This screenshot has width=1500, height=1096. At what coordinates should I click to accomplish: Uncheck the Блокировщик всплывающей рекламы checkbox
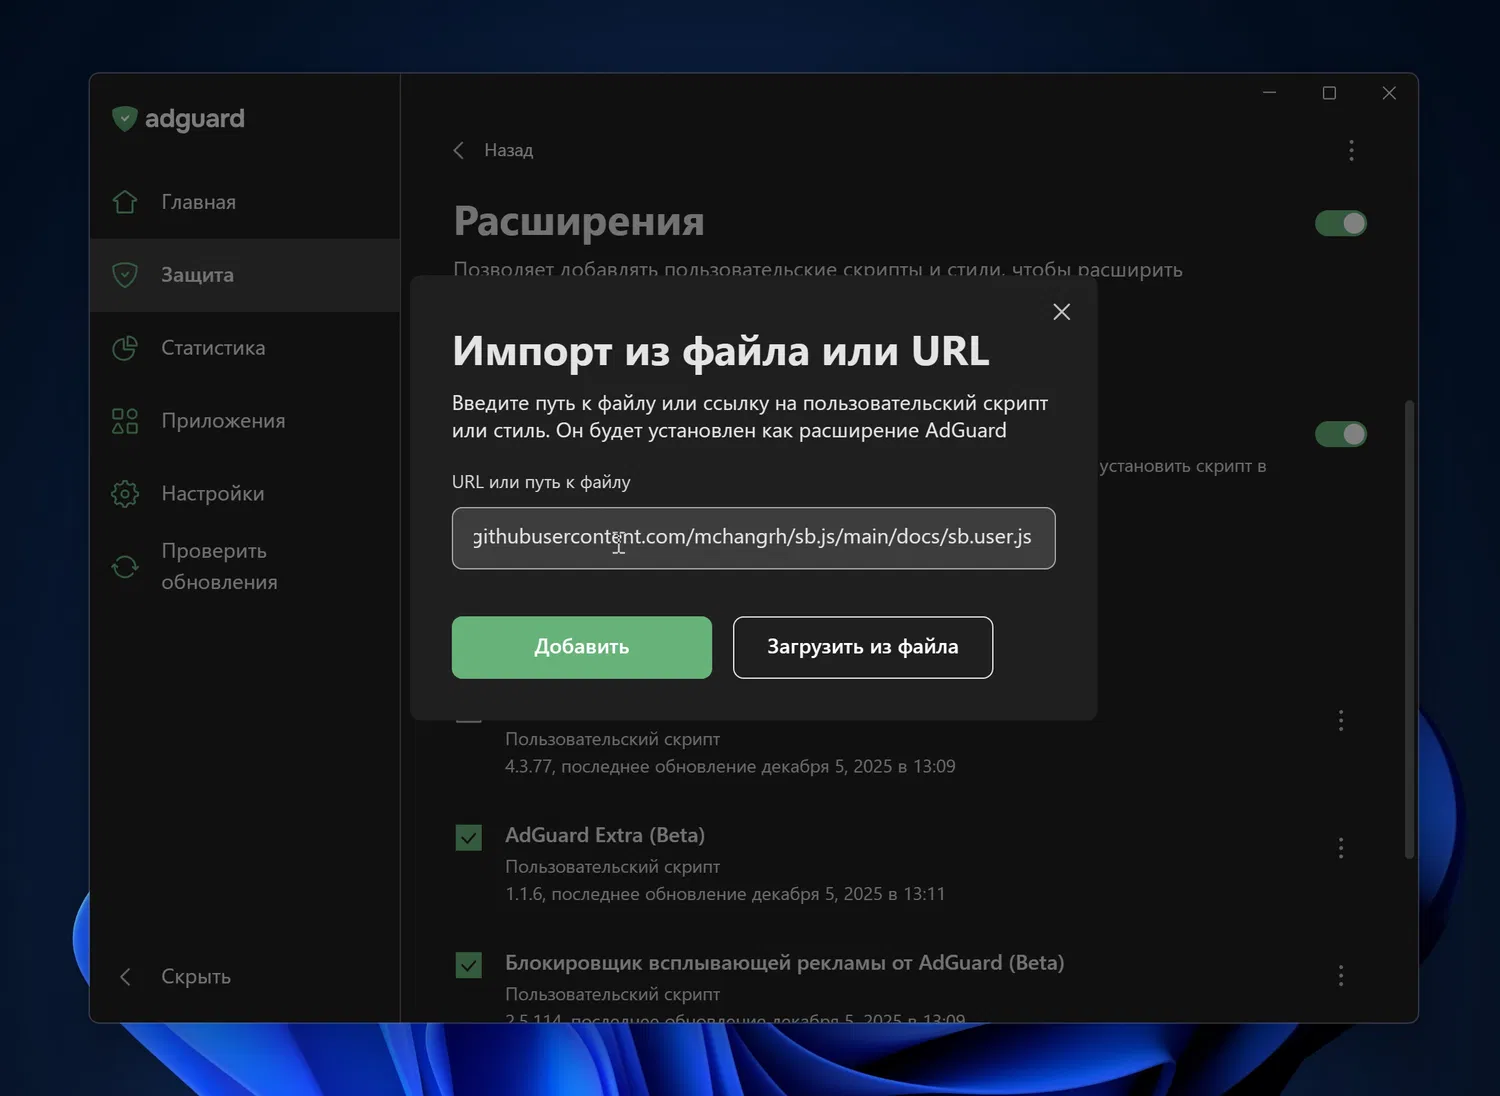click(468, 965)
